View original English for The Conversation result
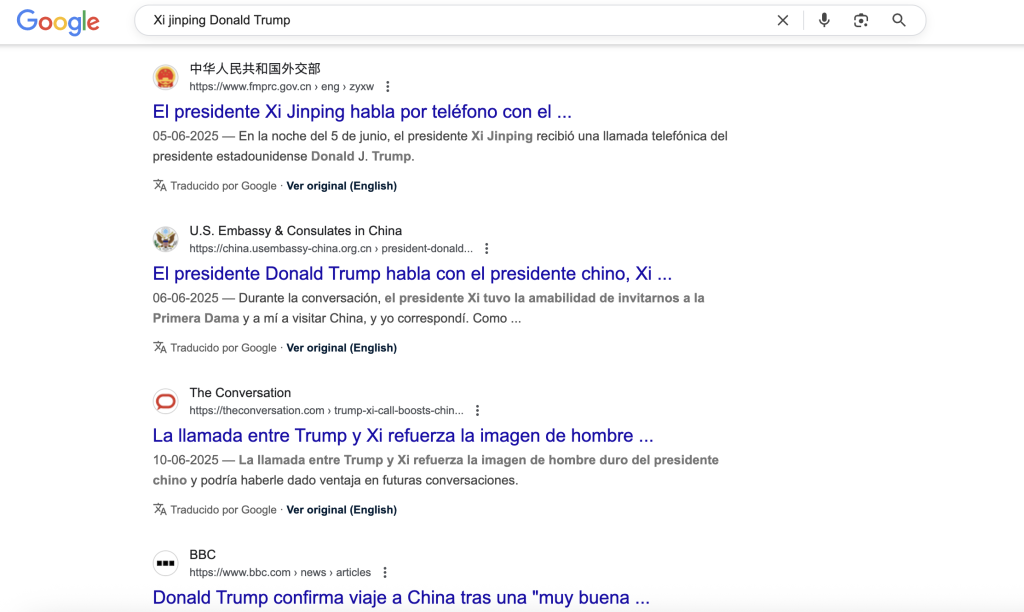Viewport: 1024px width, 612px height. pyautogui.click(x=342, y=509)
